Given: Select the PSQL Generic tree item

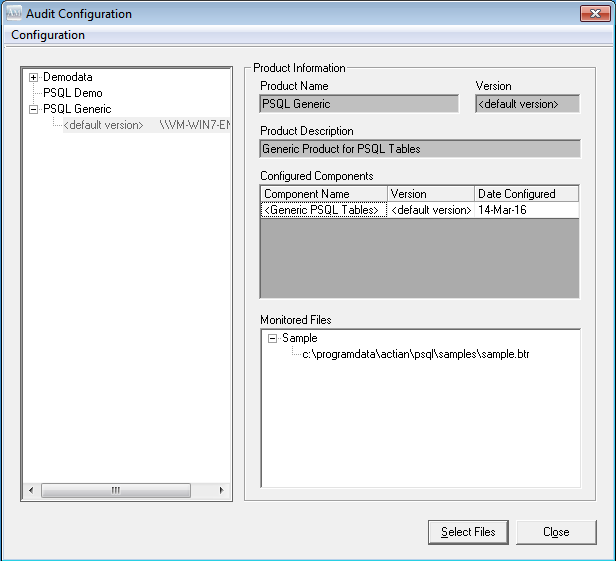Looking at the screenshot, I should point(77,109).
